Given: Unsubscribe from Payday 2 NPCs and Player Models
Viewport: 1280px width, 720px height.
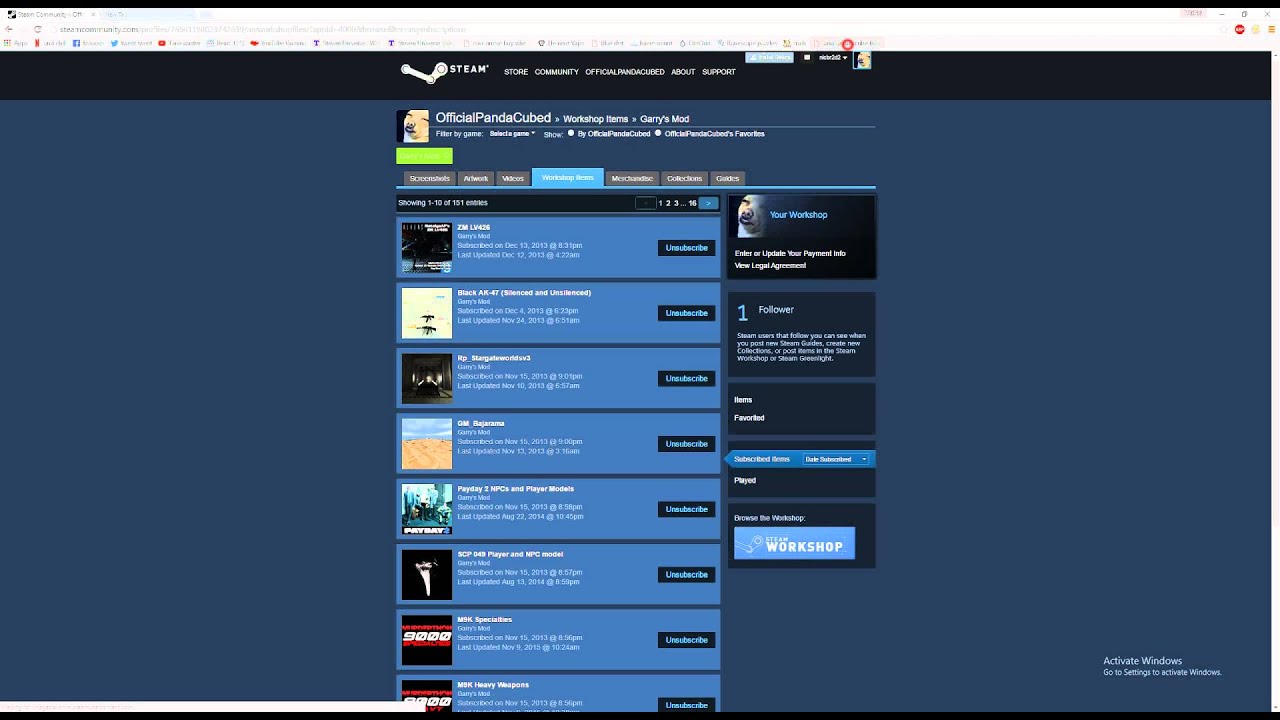Looking at the screenshot, I should [x=686, y=509].
